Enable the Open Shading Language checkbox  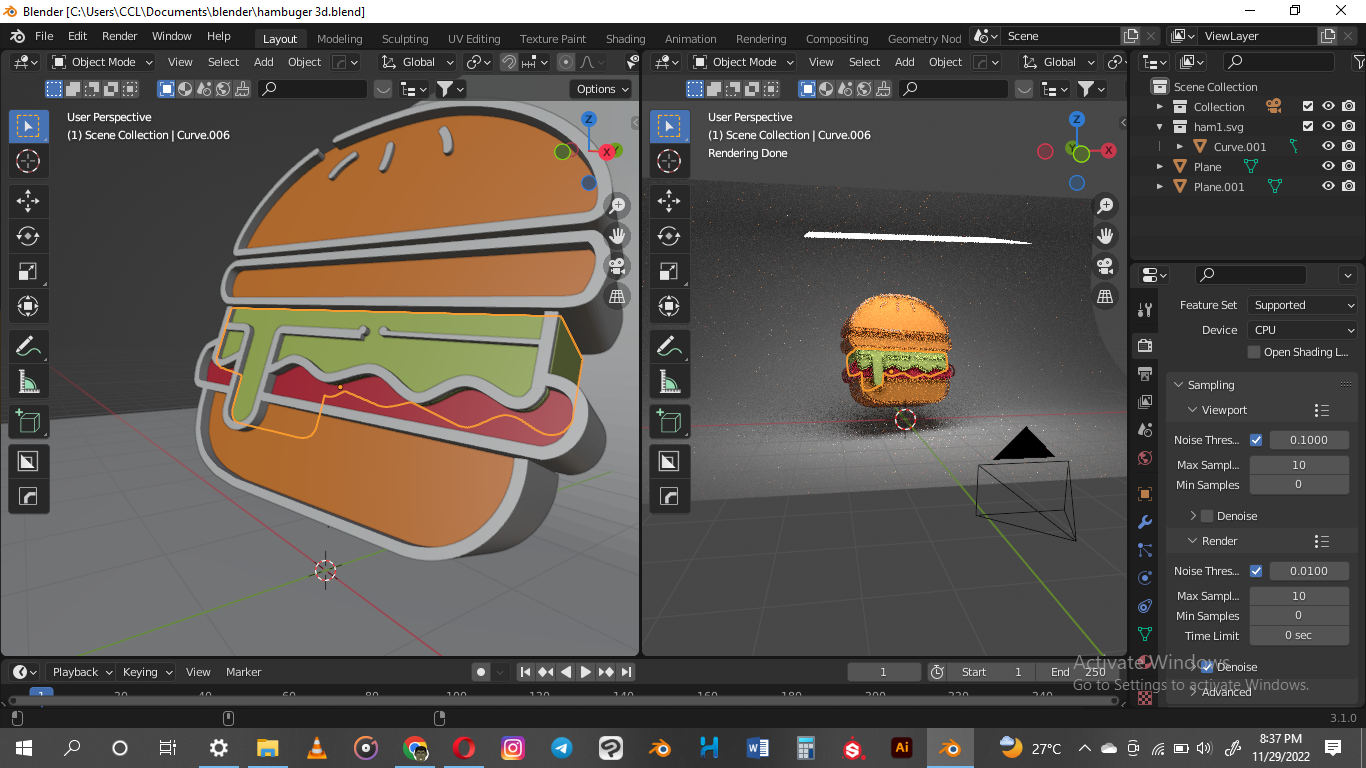click(1254, 352)
